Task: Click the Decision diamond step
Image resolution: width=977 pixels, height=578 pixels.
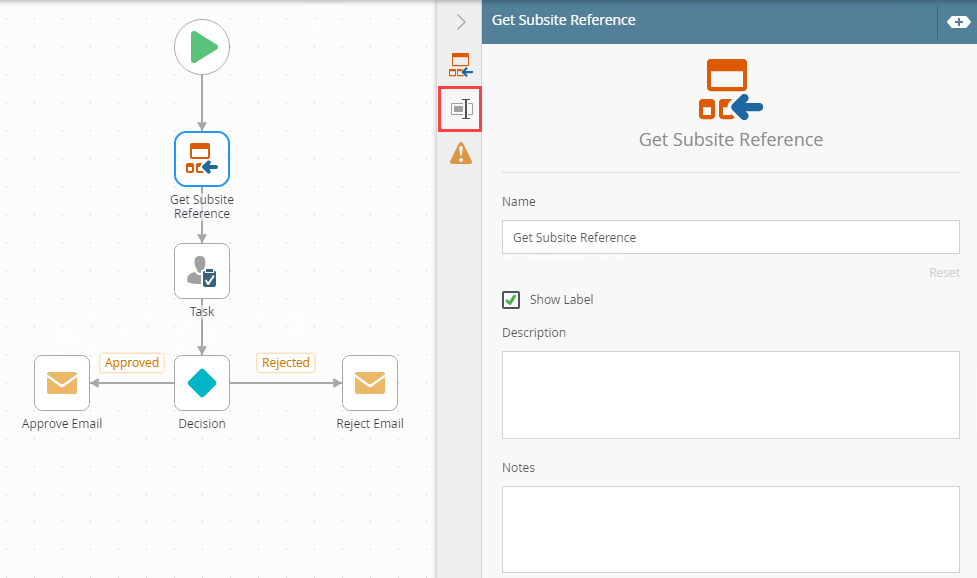Action: (202, 383)
